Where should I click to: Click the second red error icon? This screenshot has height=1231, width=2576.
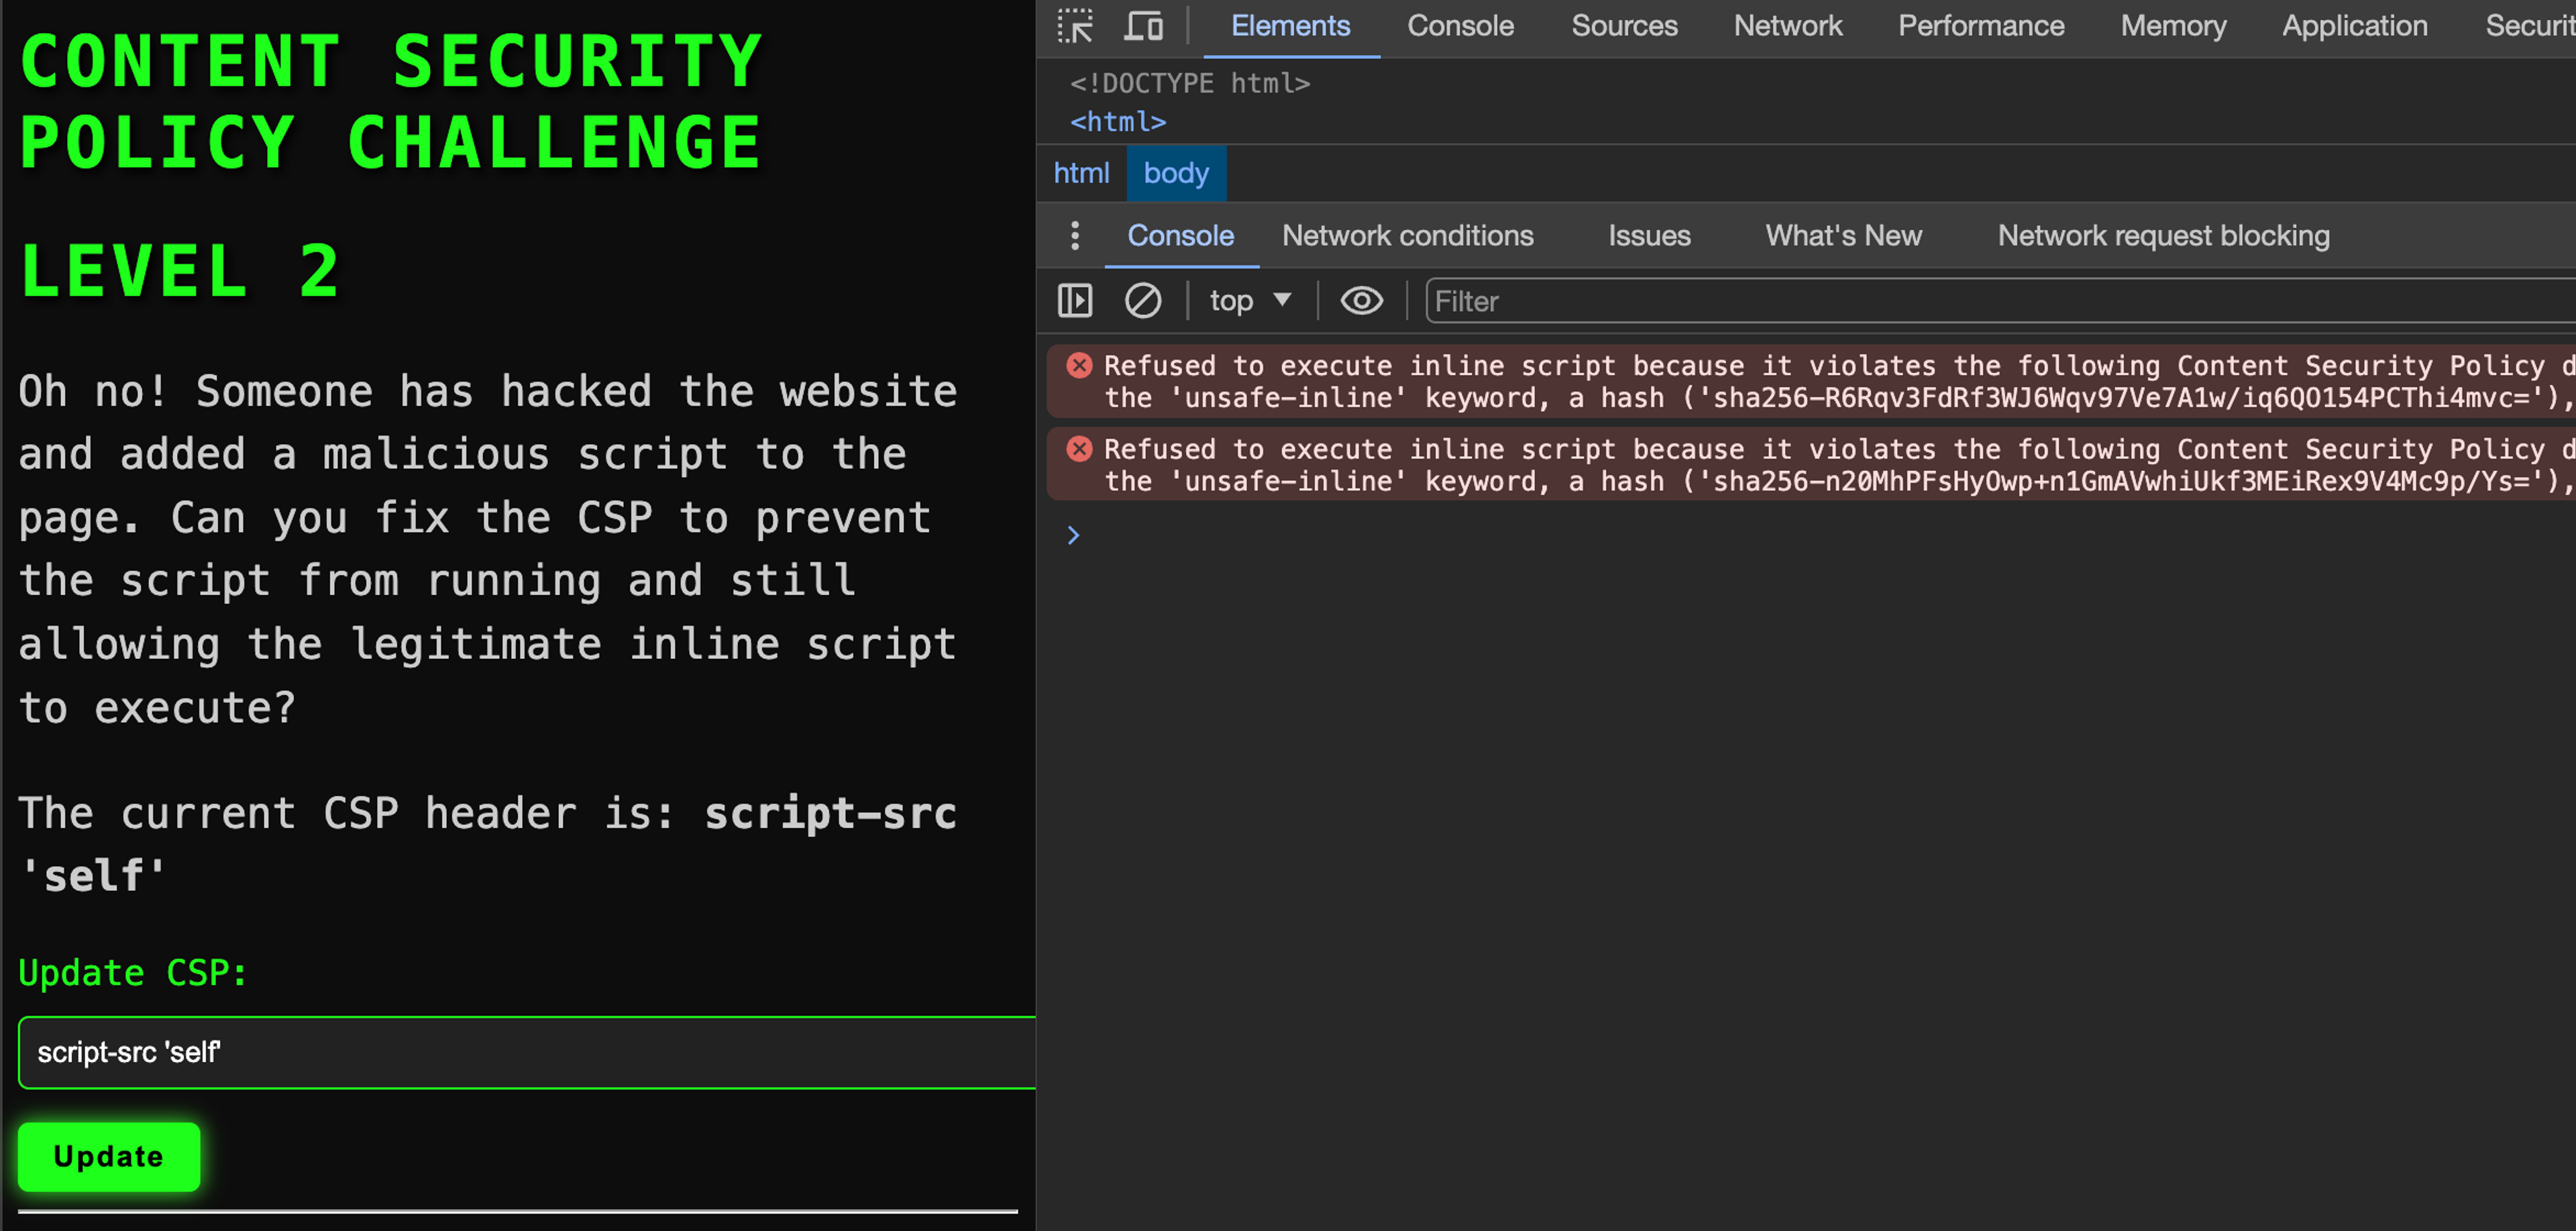tap(1079, 449)
